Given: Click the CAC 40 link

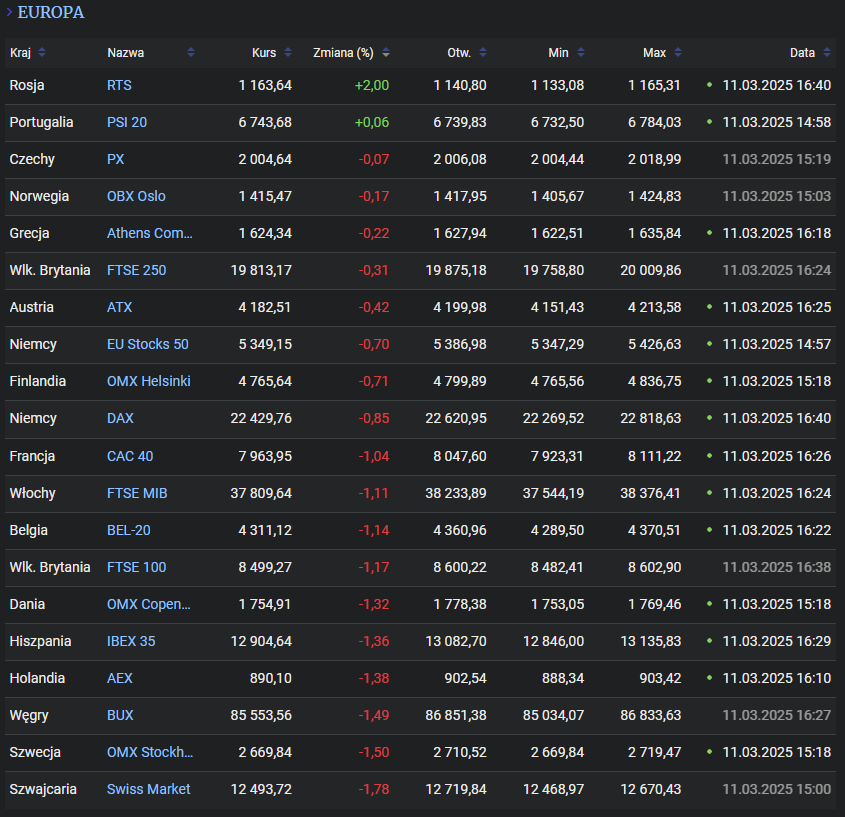Looking at the screenshot, I should pyautogui.click(x=130, y=456).
